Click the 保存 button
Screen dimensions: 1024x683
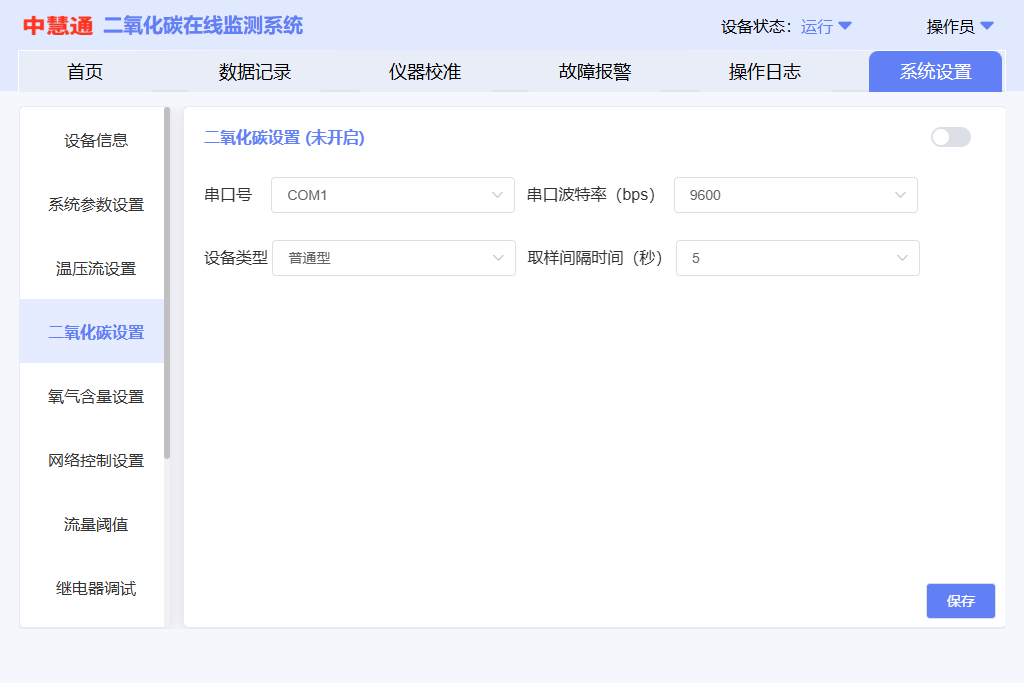pos(960,601)
